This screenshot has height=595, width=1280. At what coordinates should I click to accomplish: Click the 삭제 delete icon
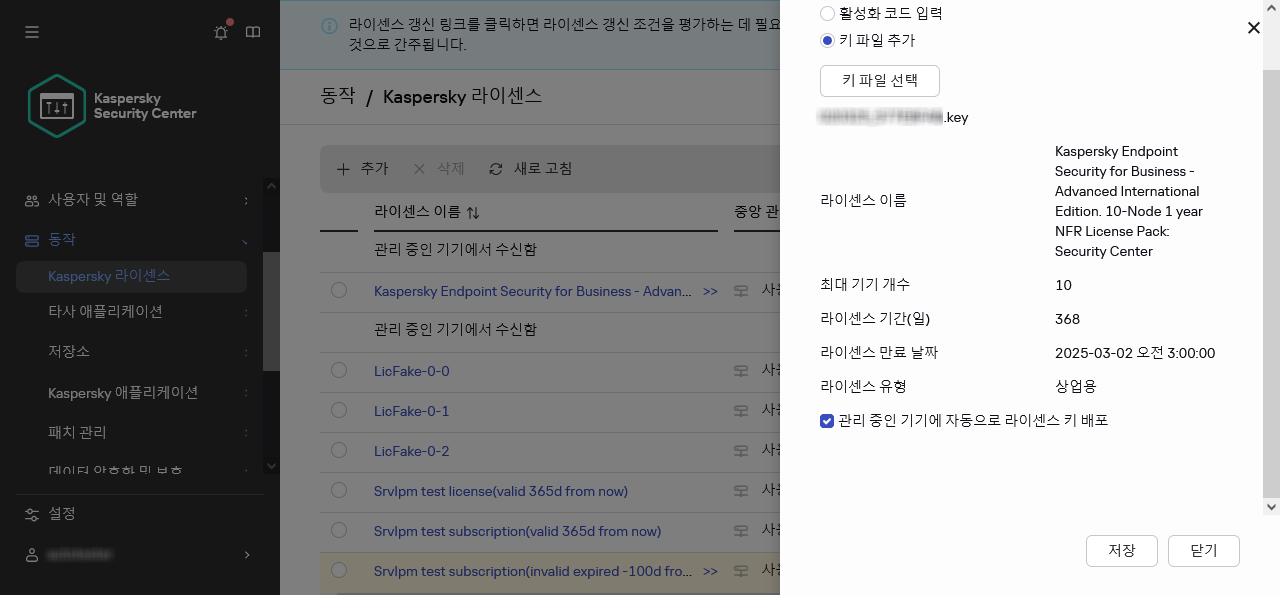(x=418, y=169)
